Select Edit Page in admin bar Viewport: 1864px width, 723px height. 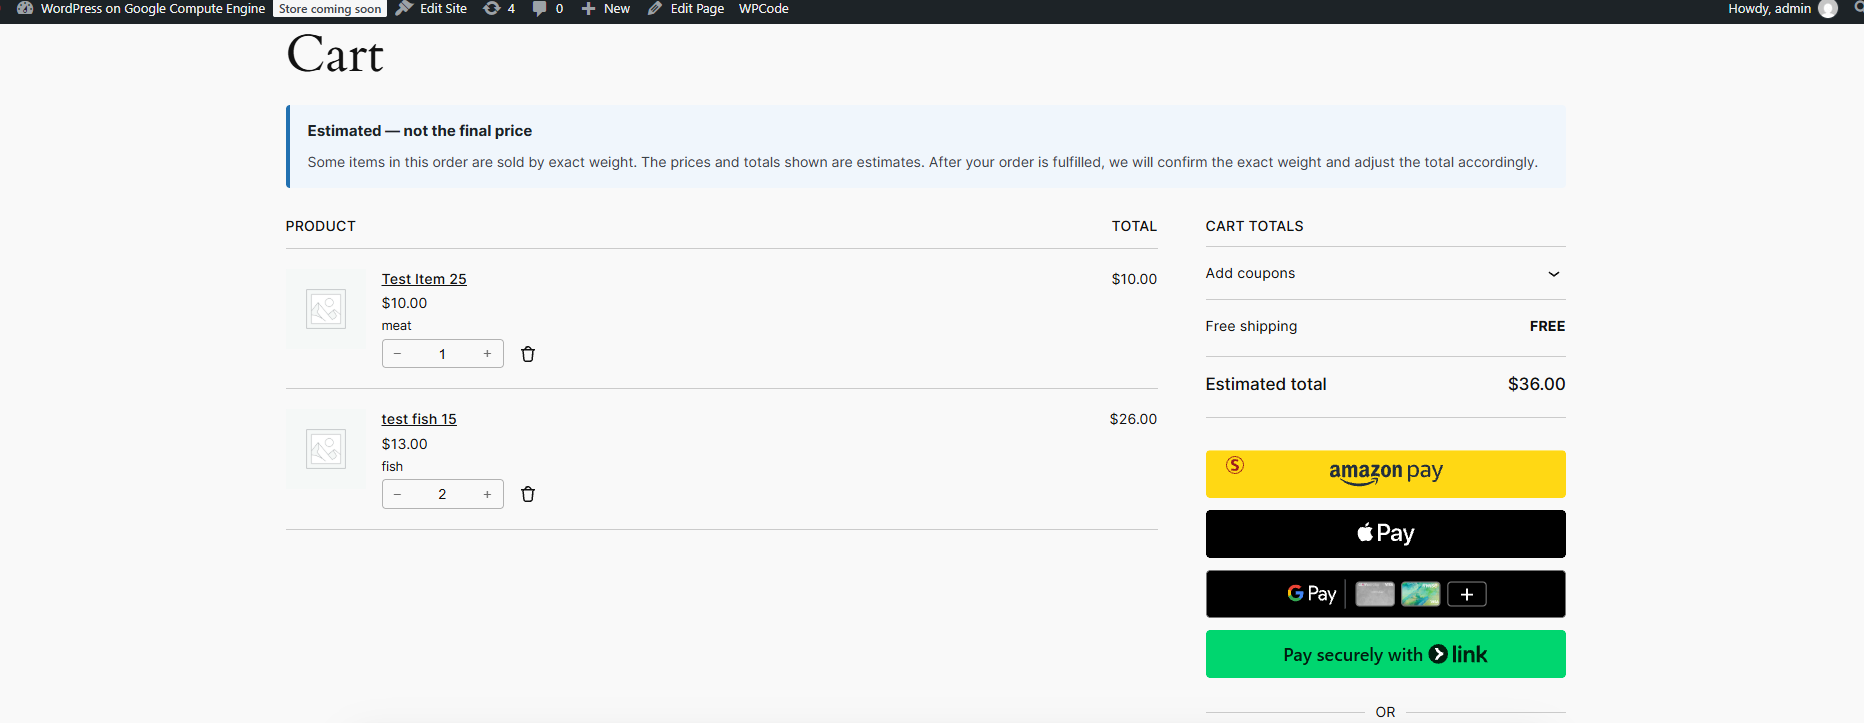pyautogui.click(x=686, y=9)
